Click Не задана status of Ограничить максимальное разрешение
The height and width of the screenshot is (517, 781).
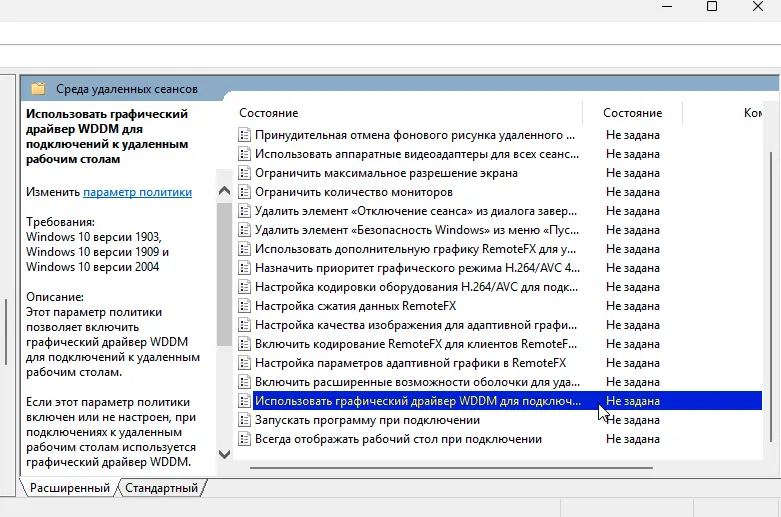pos(633,173)
